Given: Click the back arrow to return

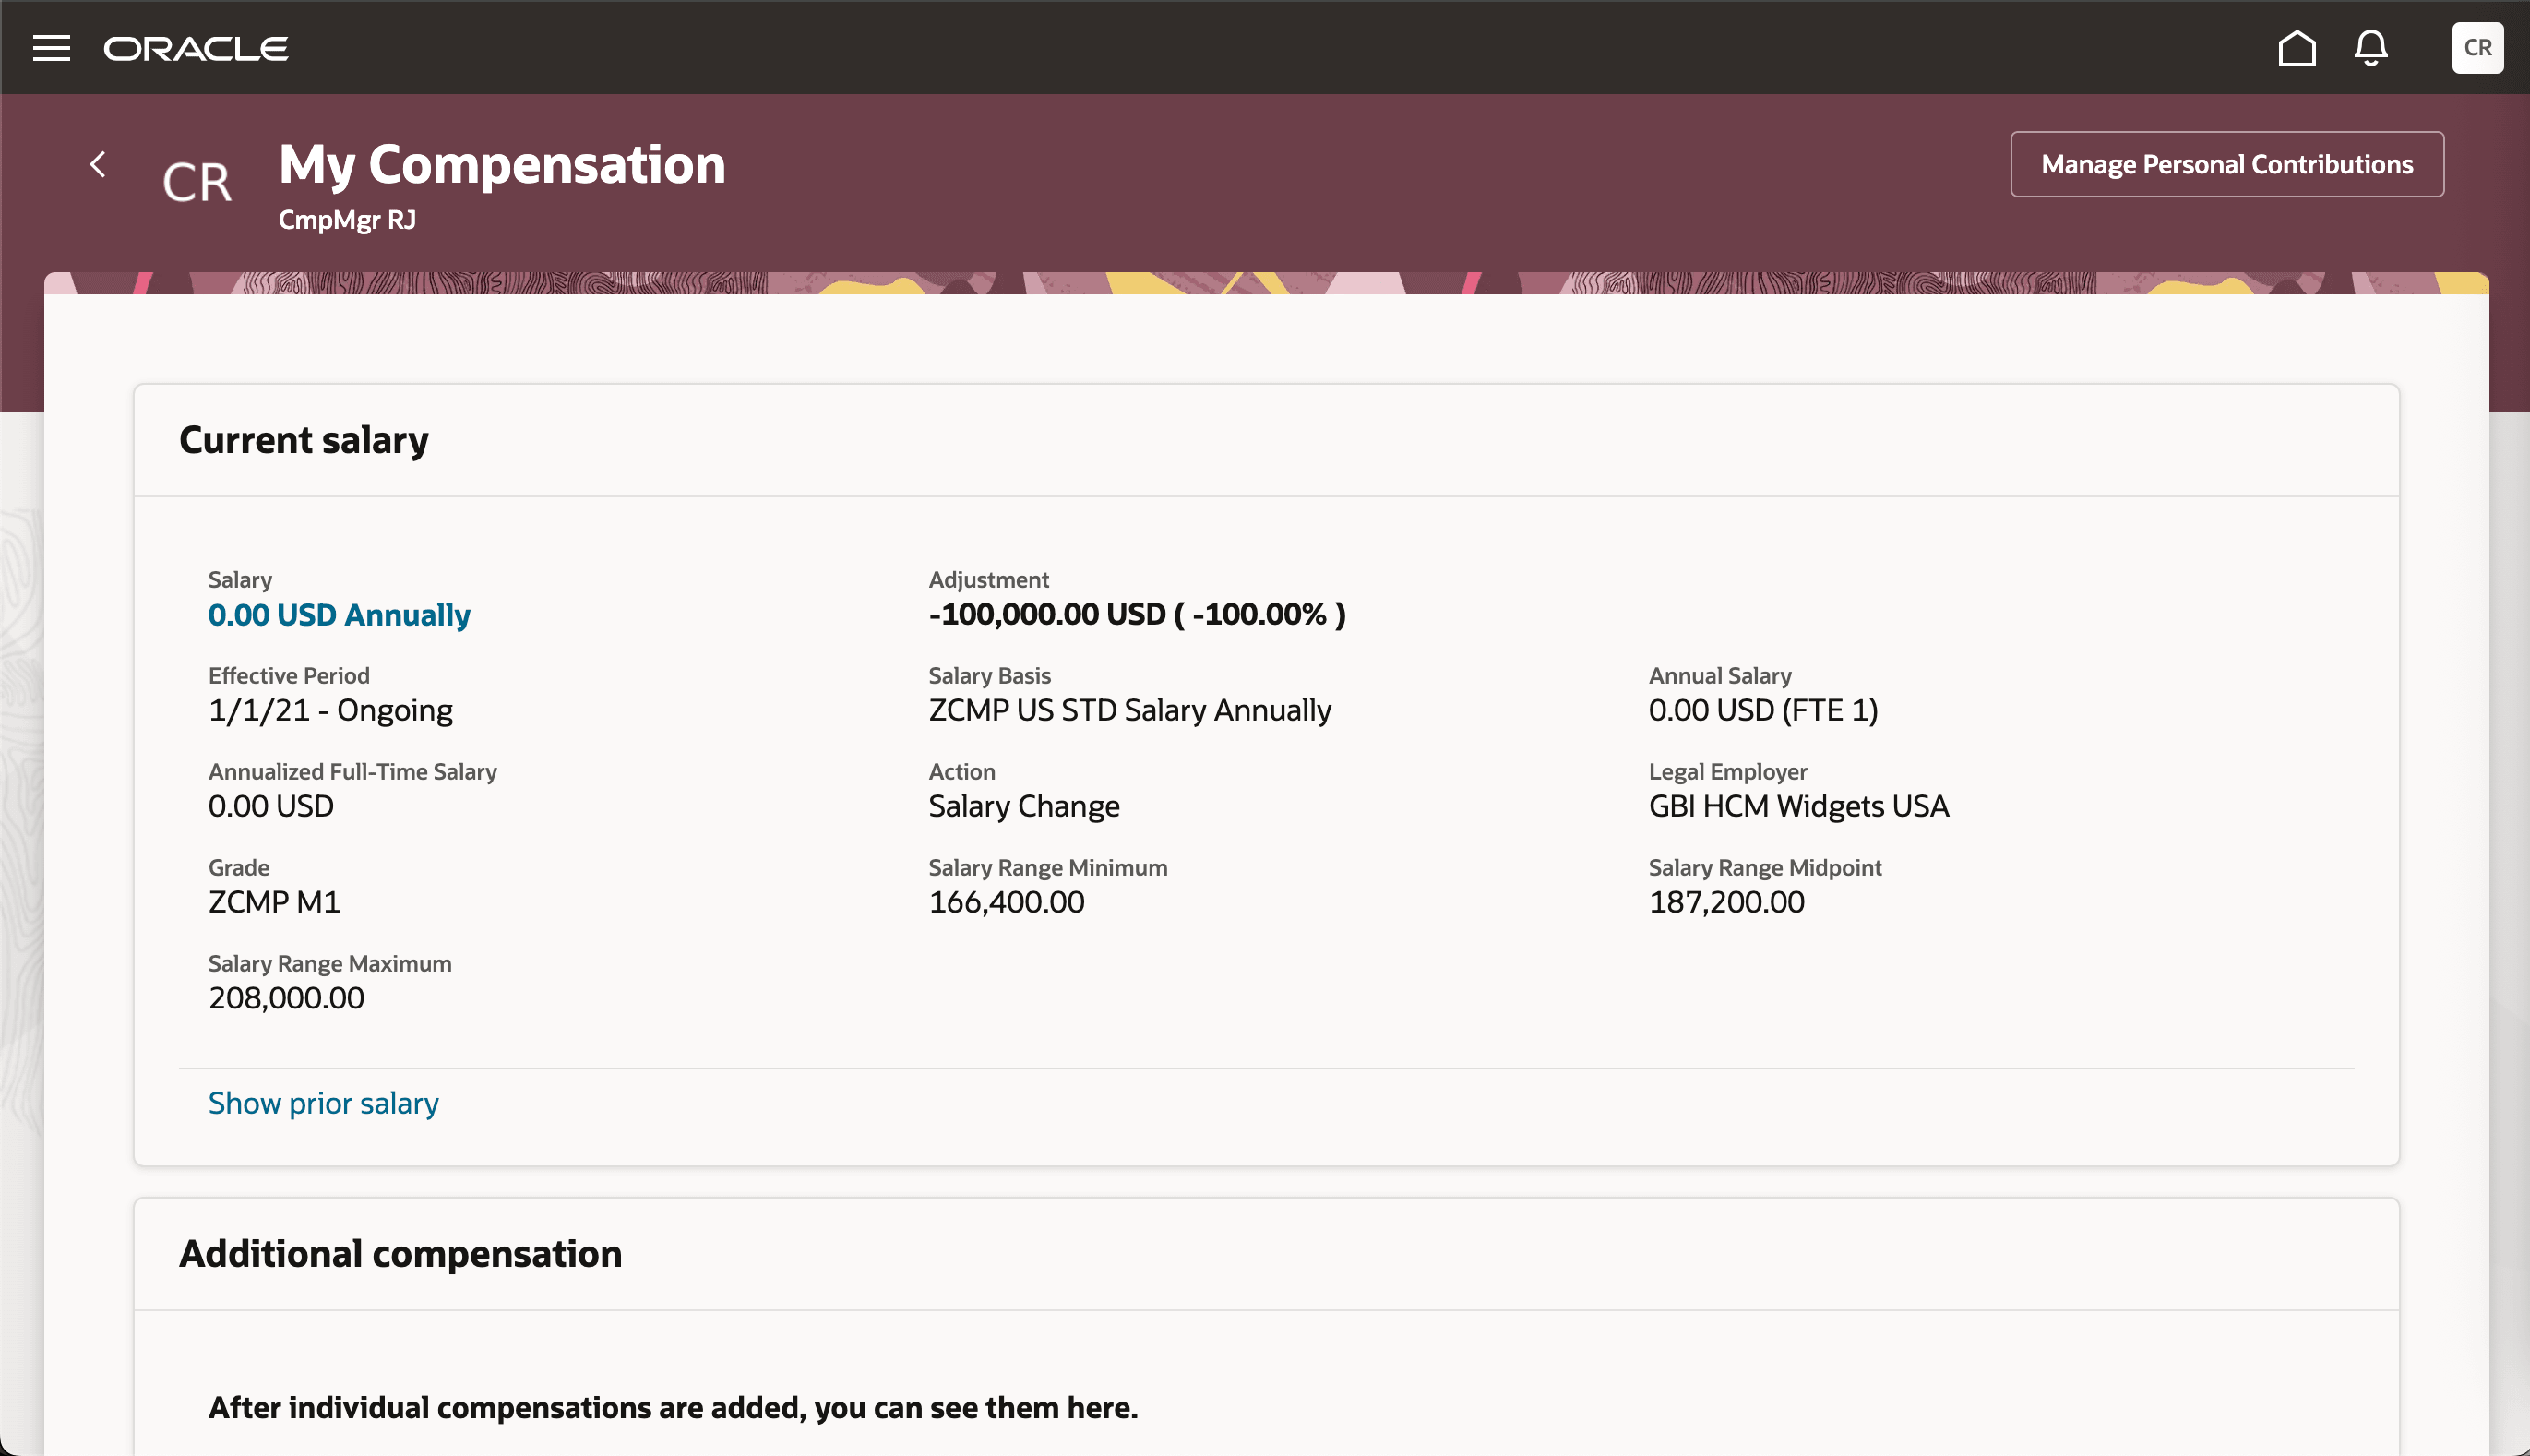Looking at the screenshot, I should pyautogui.click(x=98, y=164).
